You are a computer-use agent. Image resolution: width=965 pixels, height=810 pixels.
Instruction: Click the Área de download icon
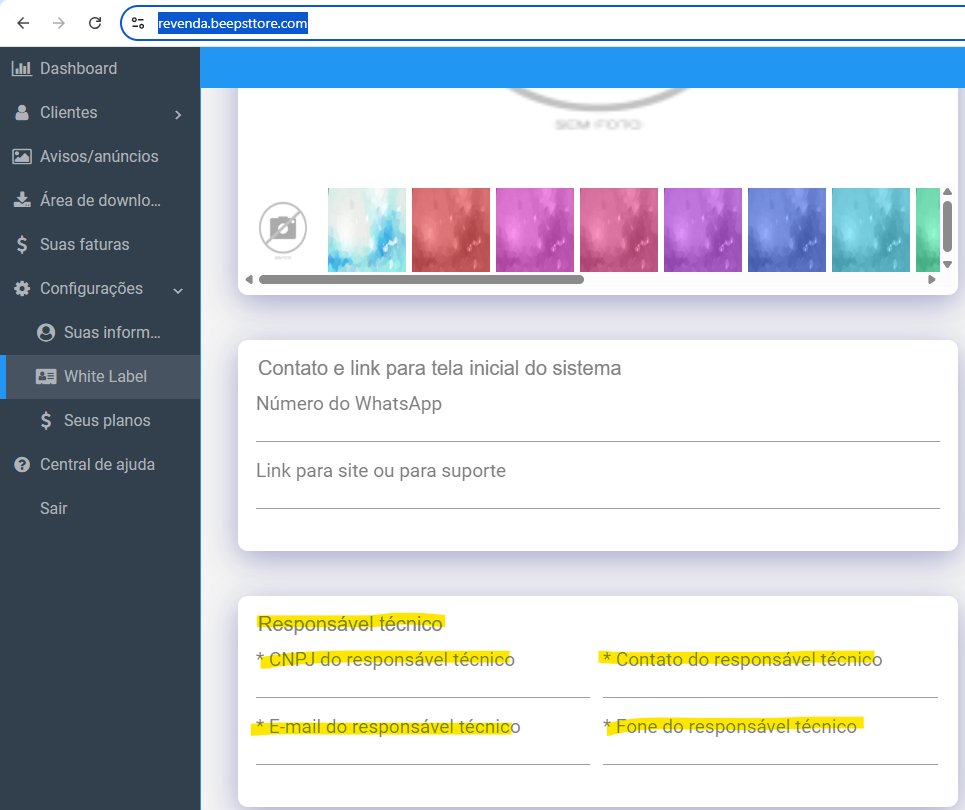[22, 200]
